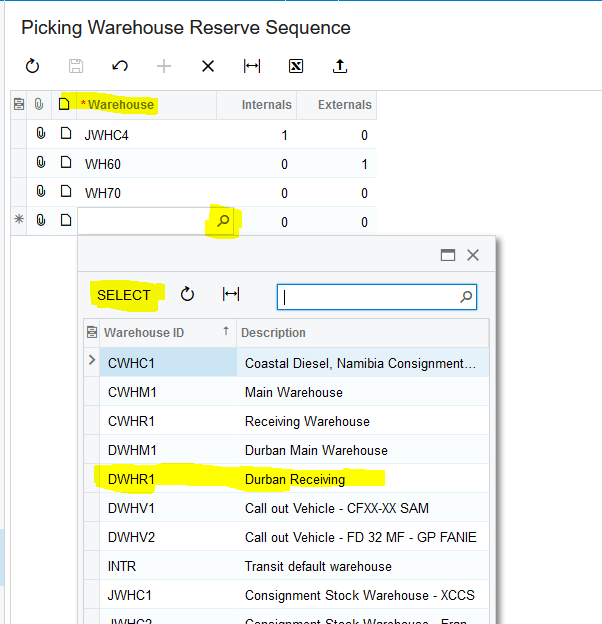Open the note icon for WH60 row
This screenshot has width=602, height=624.
point(65,163)
